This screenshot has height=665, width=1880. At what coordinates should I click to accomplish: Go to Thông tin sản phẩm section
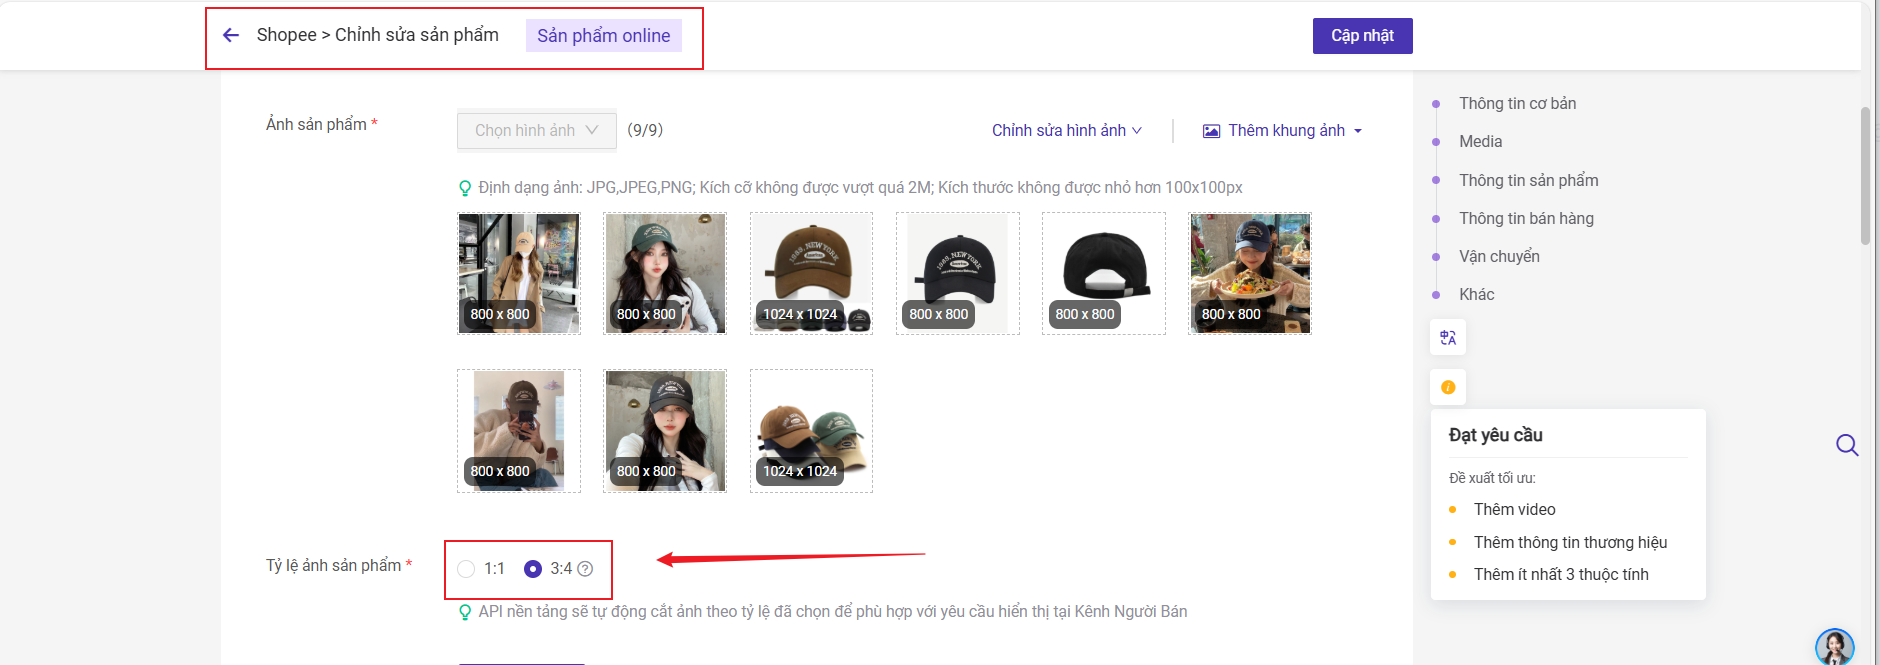point(1528,180)
